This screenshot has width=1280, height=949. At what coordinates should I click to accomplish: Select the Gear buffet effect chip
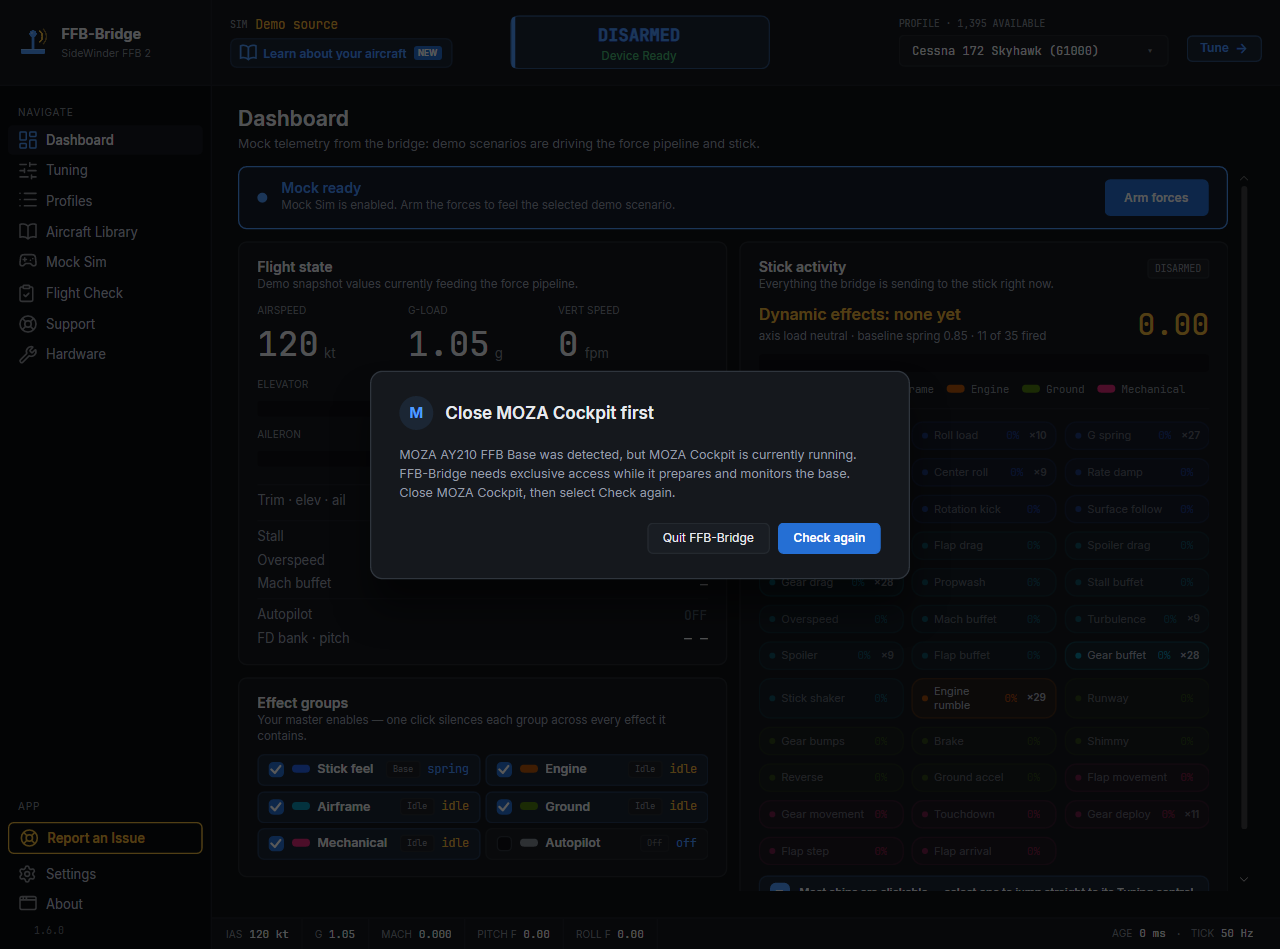tap(1136, 656)
